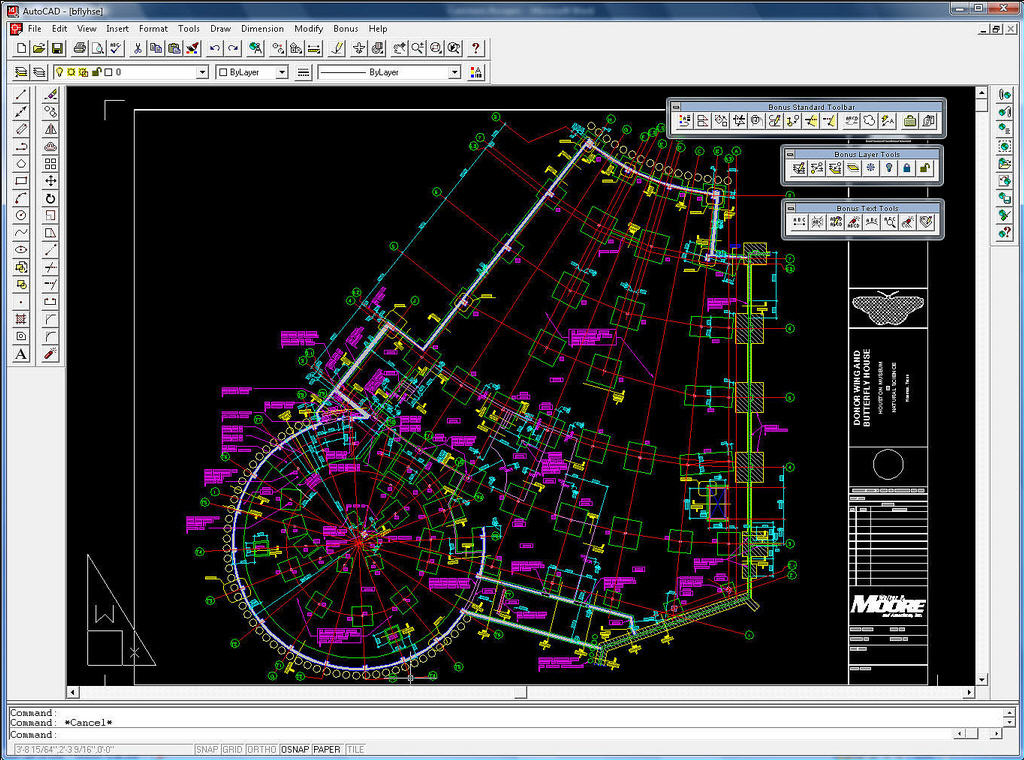Click Pack 'n Go briefcase icon
Image resolution: width=1024 pixels, height=760 pixels.
910,121
